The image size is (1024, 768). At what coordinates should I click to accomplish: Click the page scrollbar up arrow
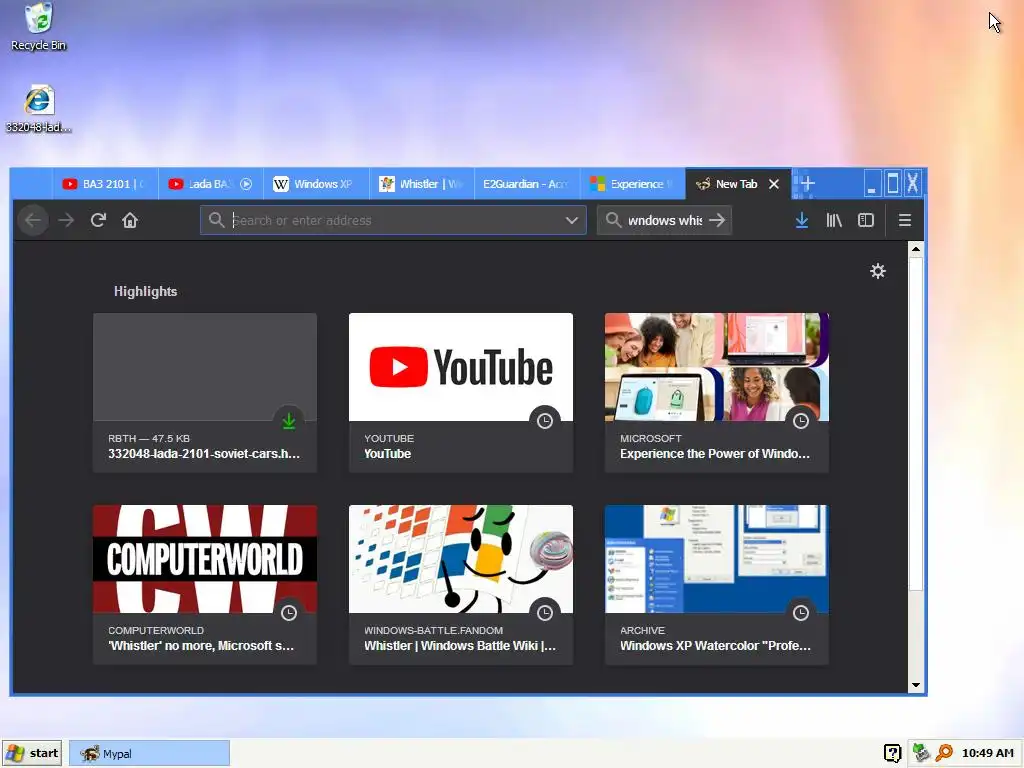(x=916, y=249)
